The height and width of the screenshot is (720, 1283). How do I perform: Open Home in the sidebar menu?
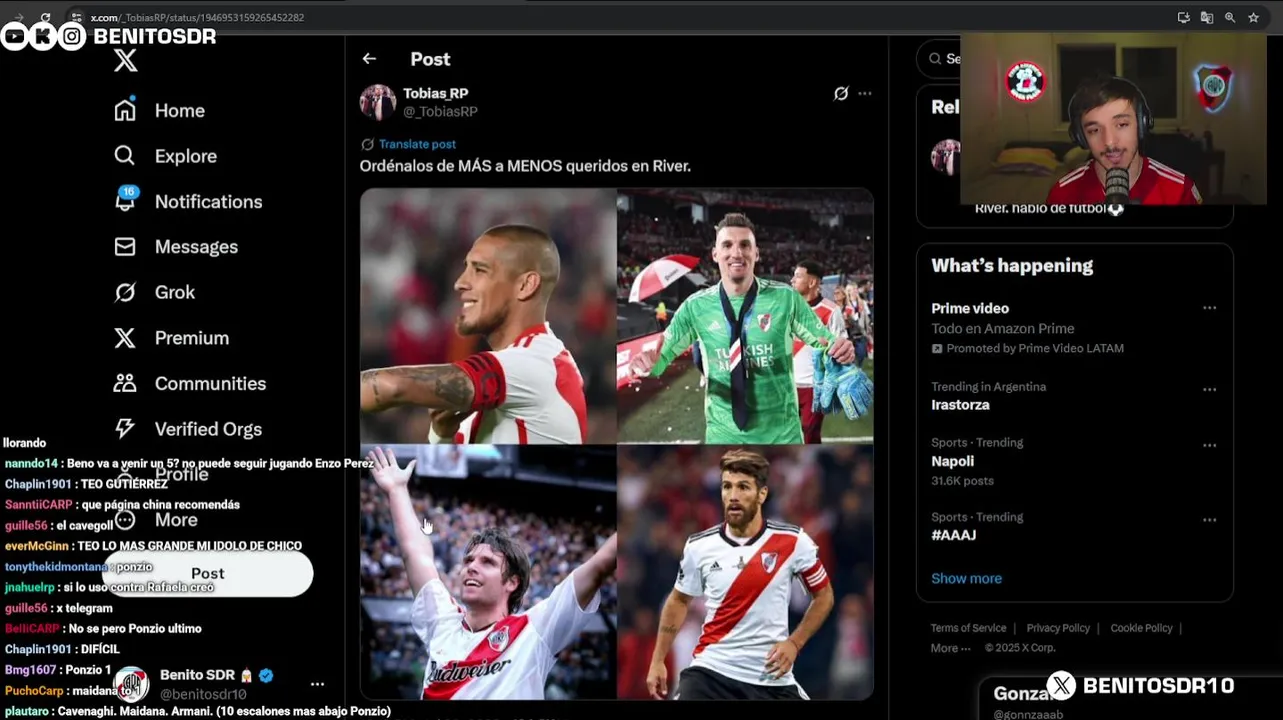click(x=180, y=110)
